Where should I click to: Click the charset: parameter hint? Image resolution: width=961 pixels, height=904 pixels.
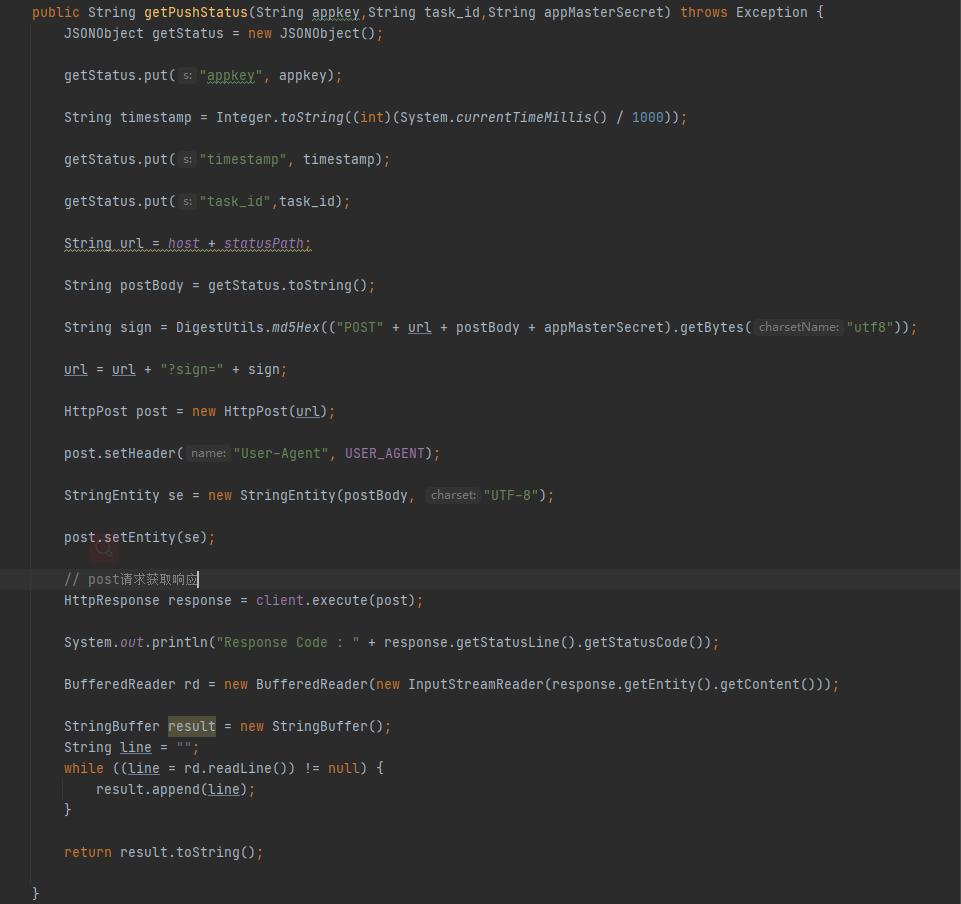(454, 495)
